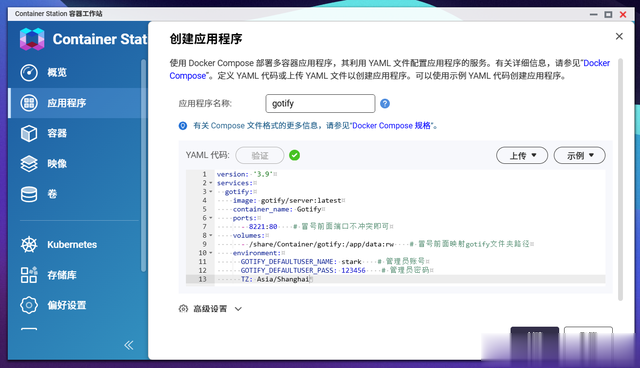Open the 示例 example dropdown

pos(579,155)
